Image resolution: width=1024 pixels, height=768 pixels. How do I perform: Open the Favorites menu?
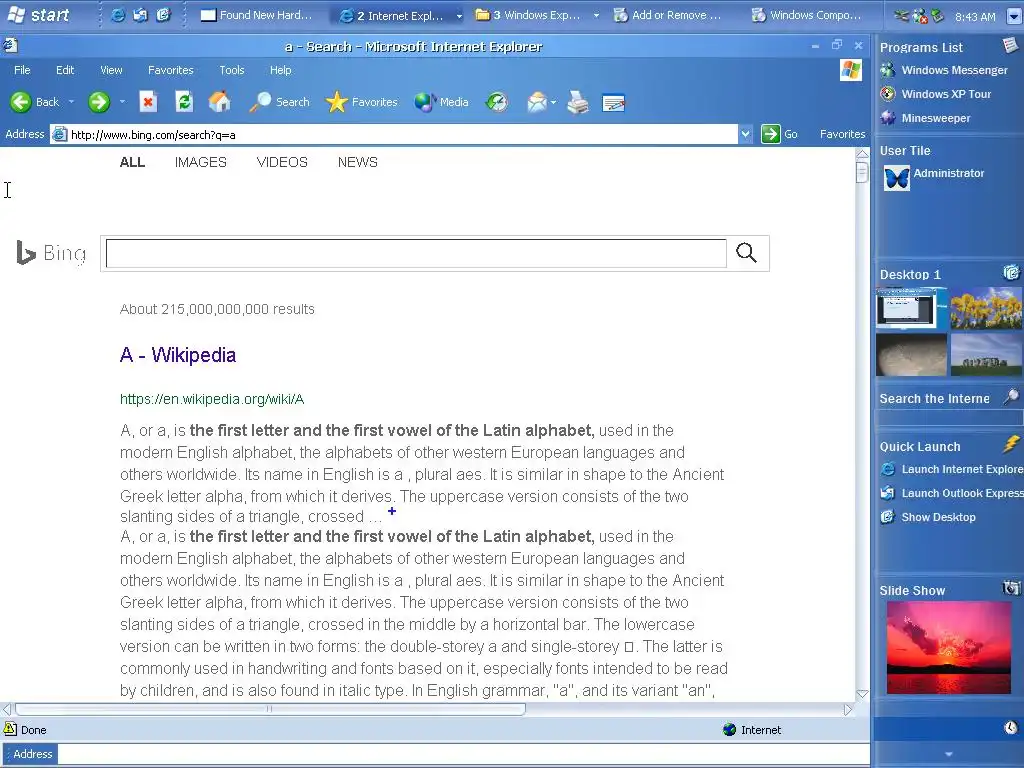(170, 70)
